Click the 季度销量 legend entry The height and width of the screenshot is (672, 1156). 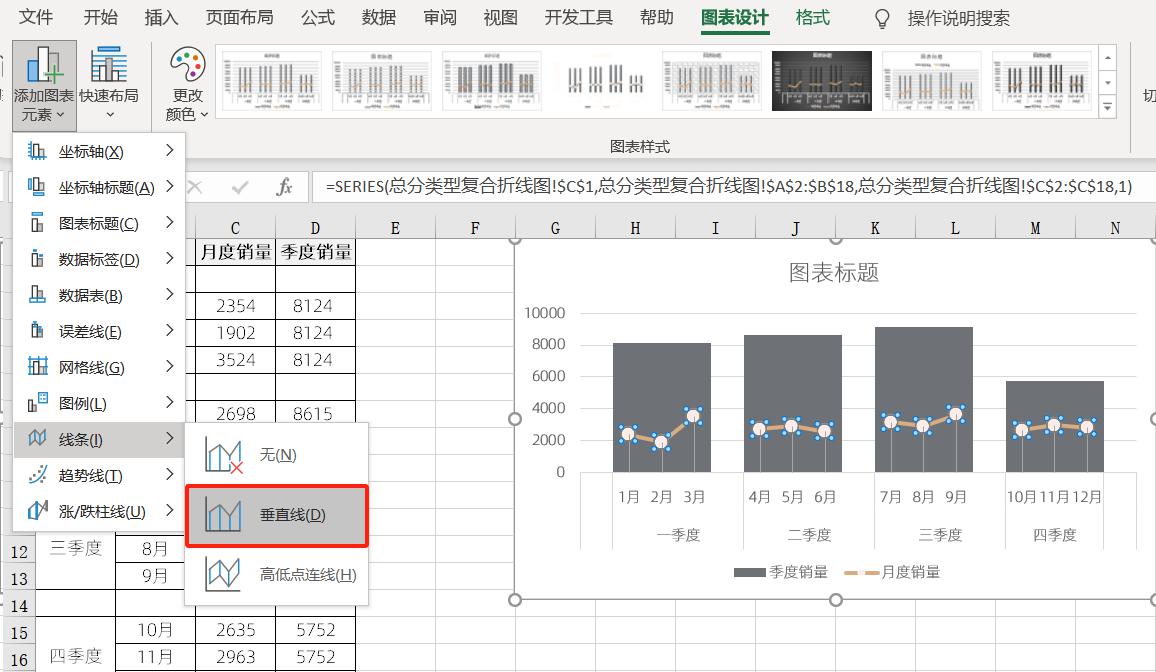tap(781, 572)
